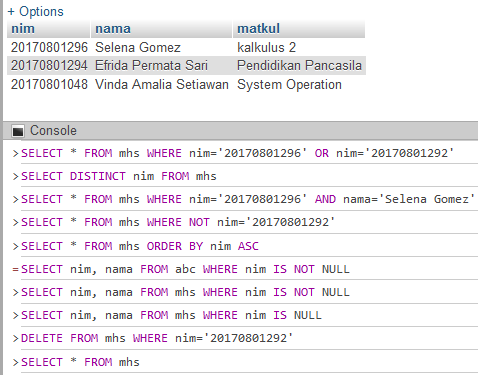478x375 pixels.
Task: Select cell 20170801294
Action: 49,65
